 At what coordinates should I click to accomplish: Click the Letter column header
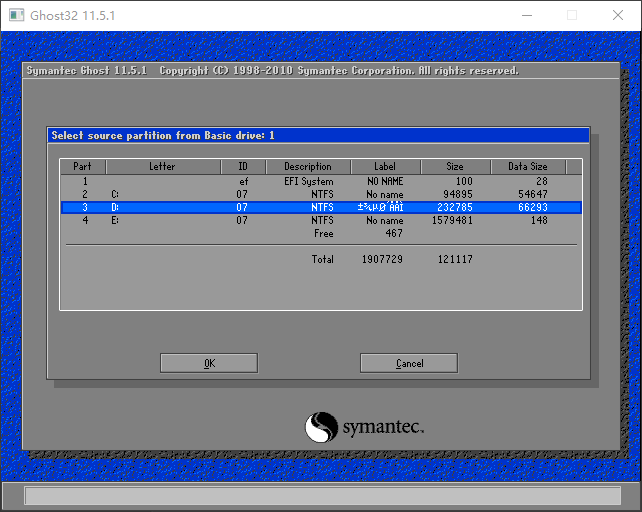[161, 166]
